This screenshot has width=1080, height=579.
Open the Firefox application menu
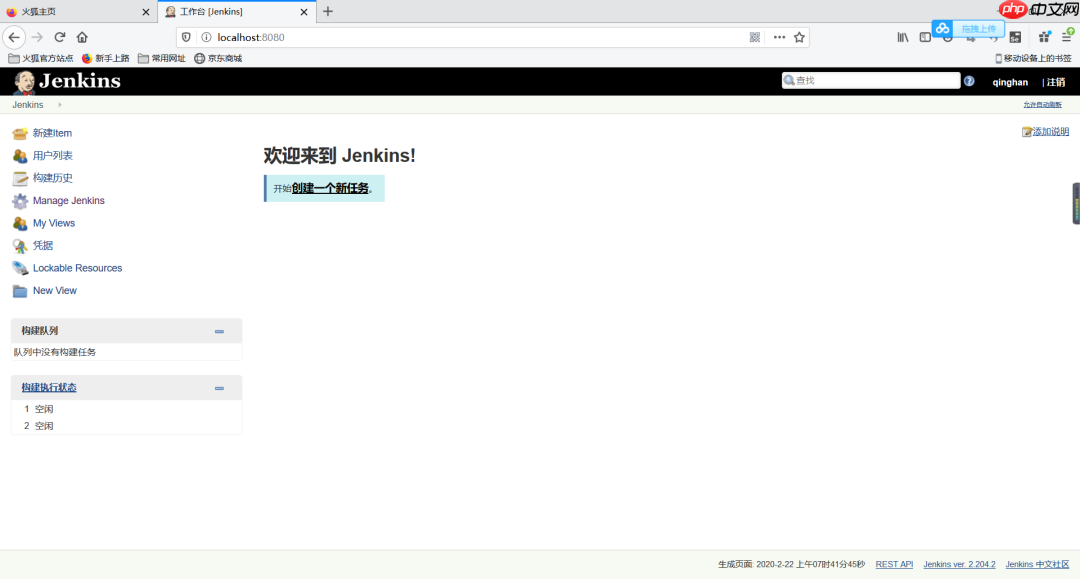point(1068,36)
